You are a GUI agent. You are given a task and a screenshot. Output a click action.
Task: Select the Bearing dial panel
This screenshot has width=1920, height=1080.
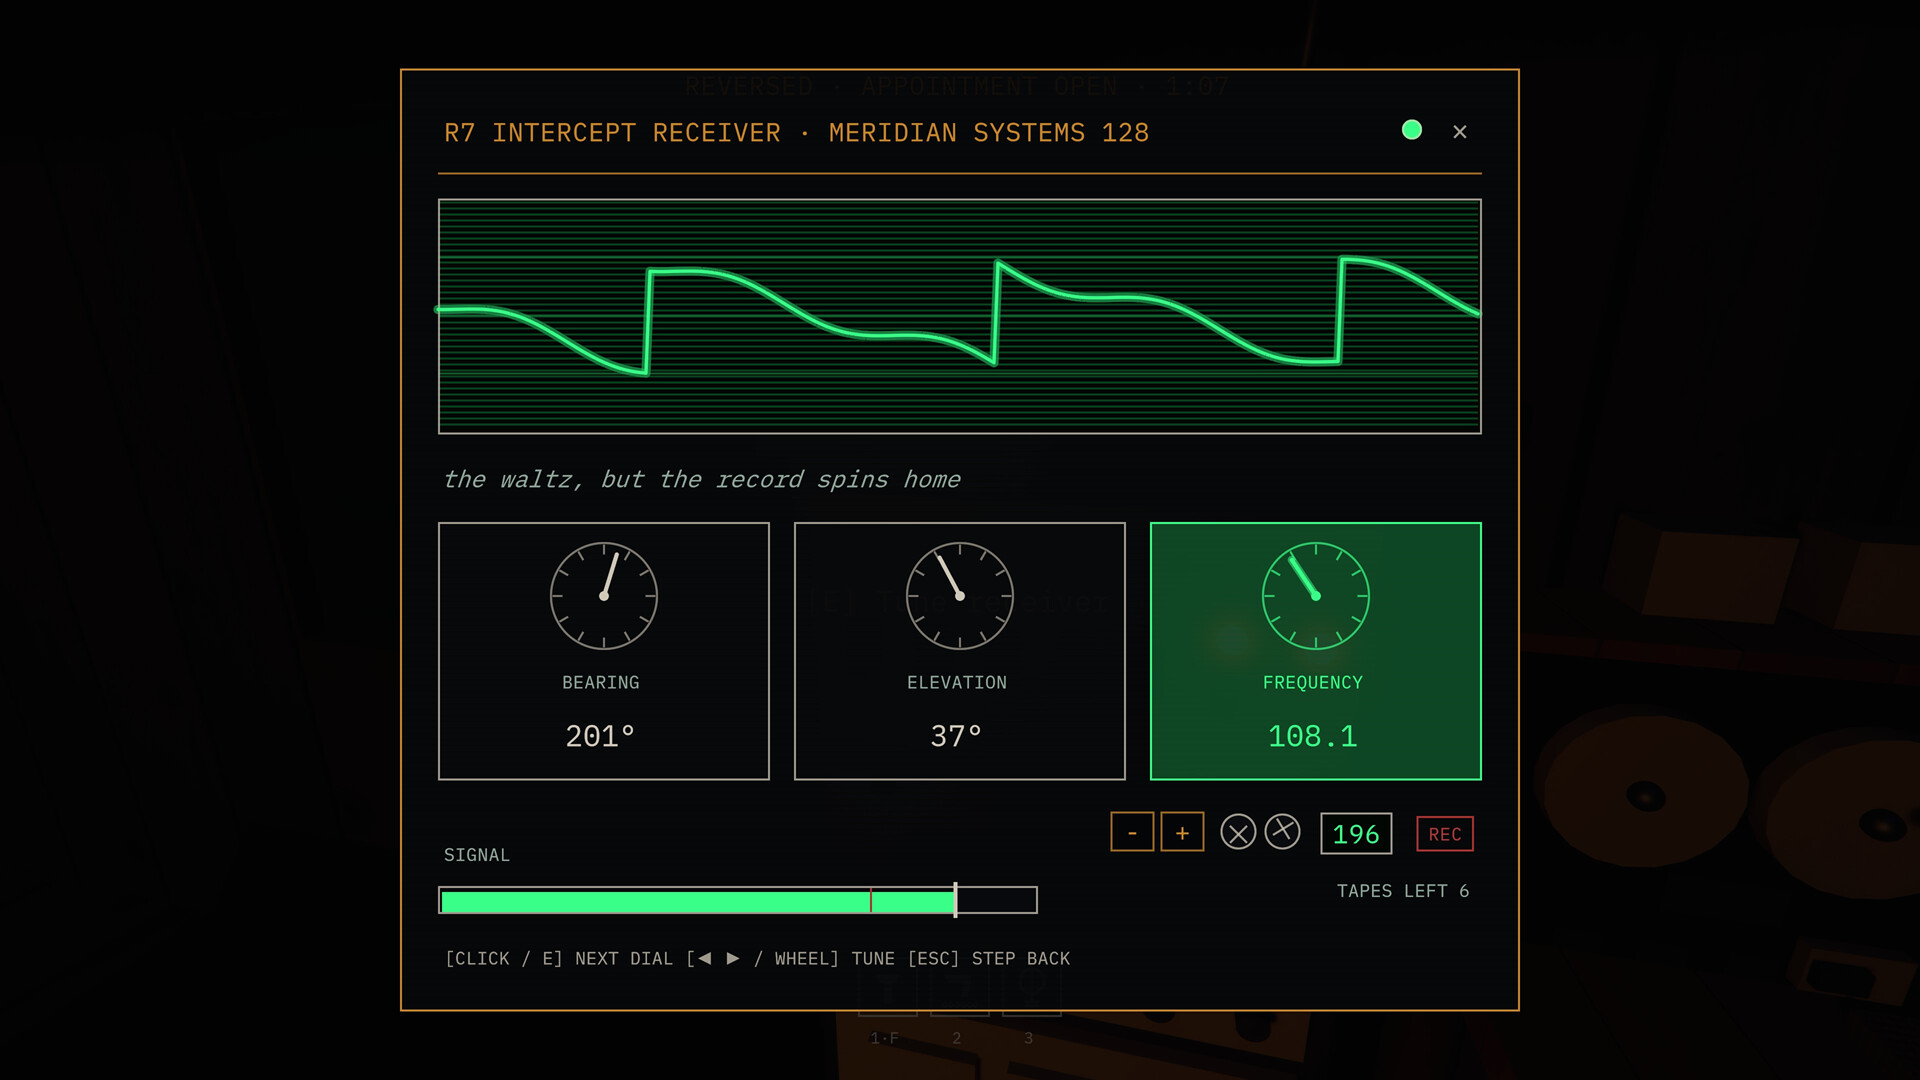coord(604,651)
